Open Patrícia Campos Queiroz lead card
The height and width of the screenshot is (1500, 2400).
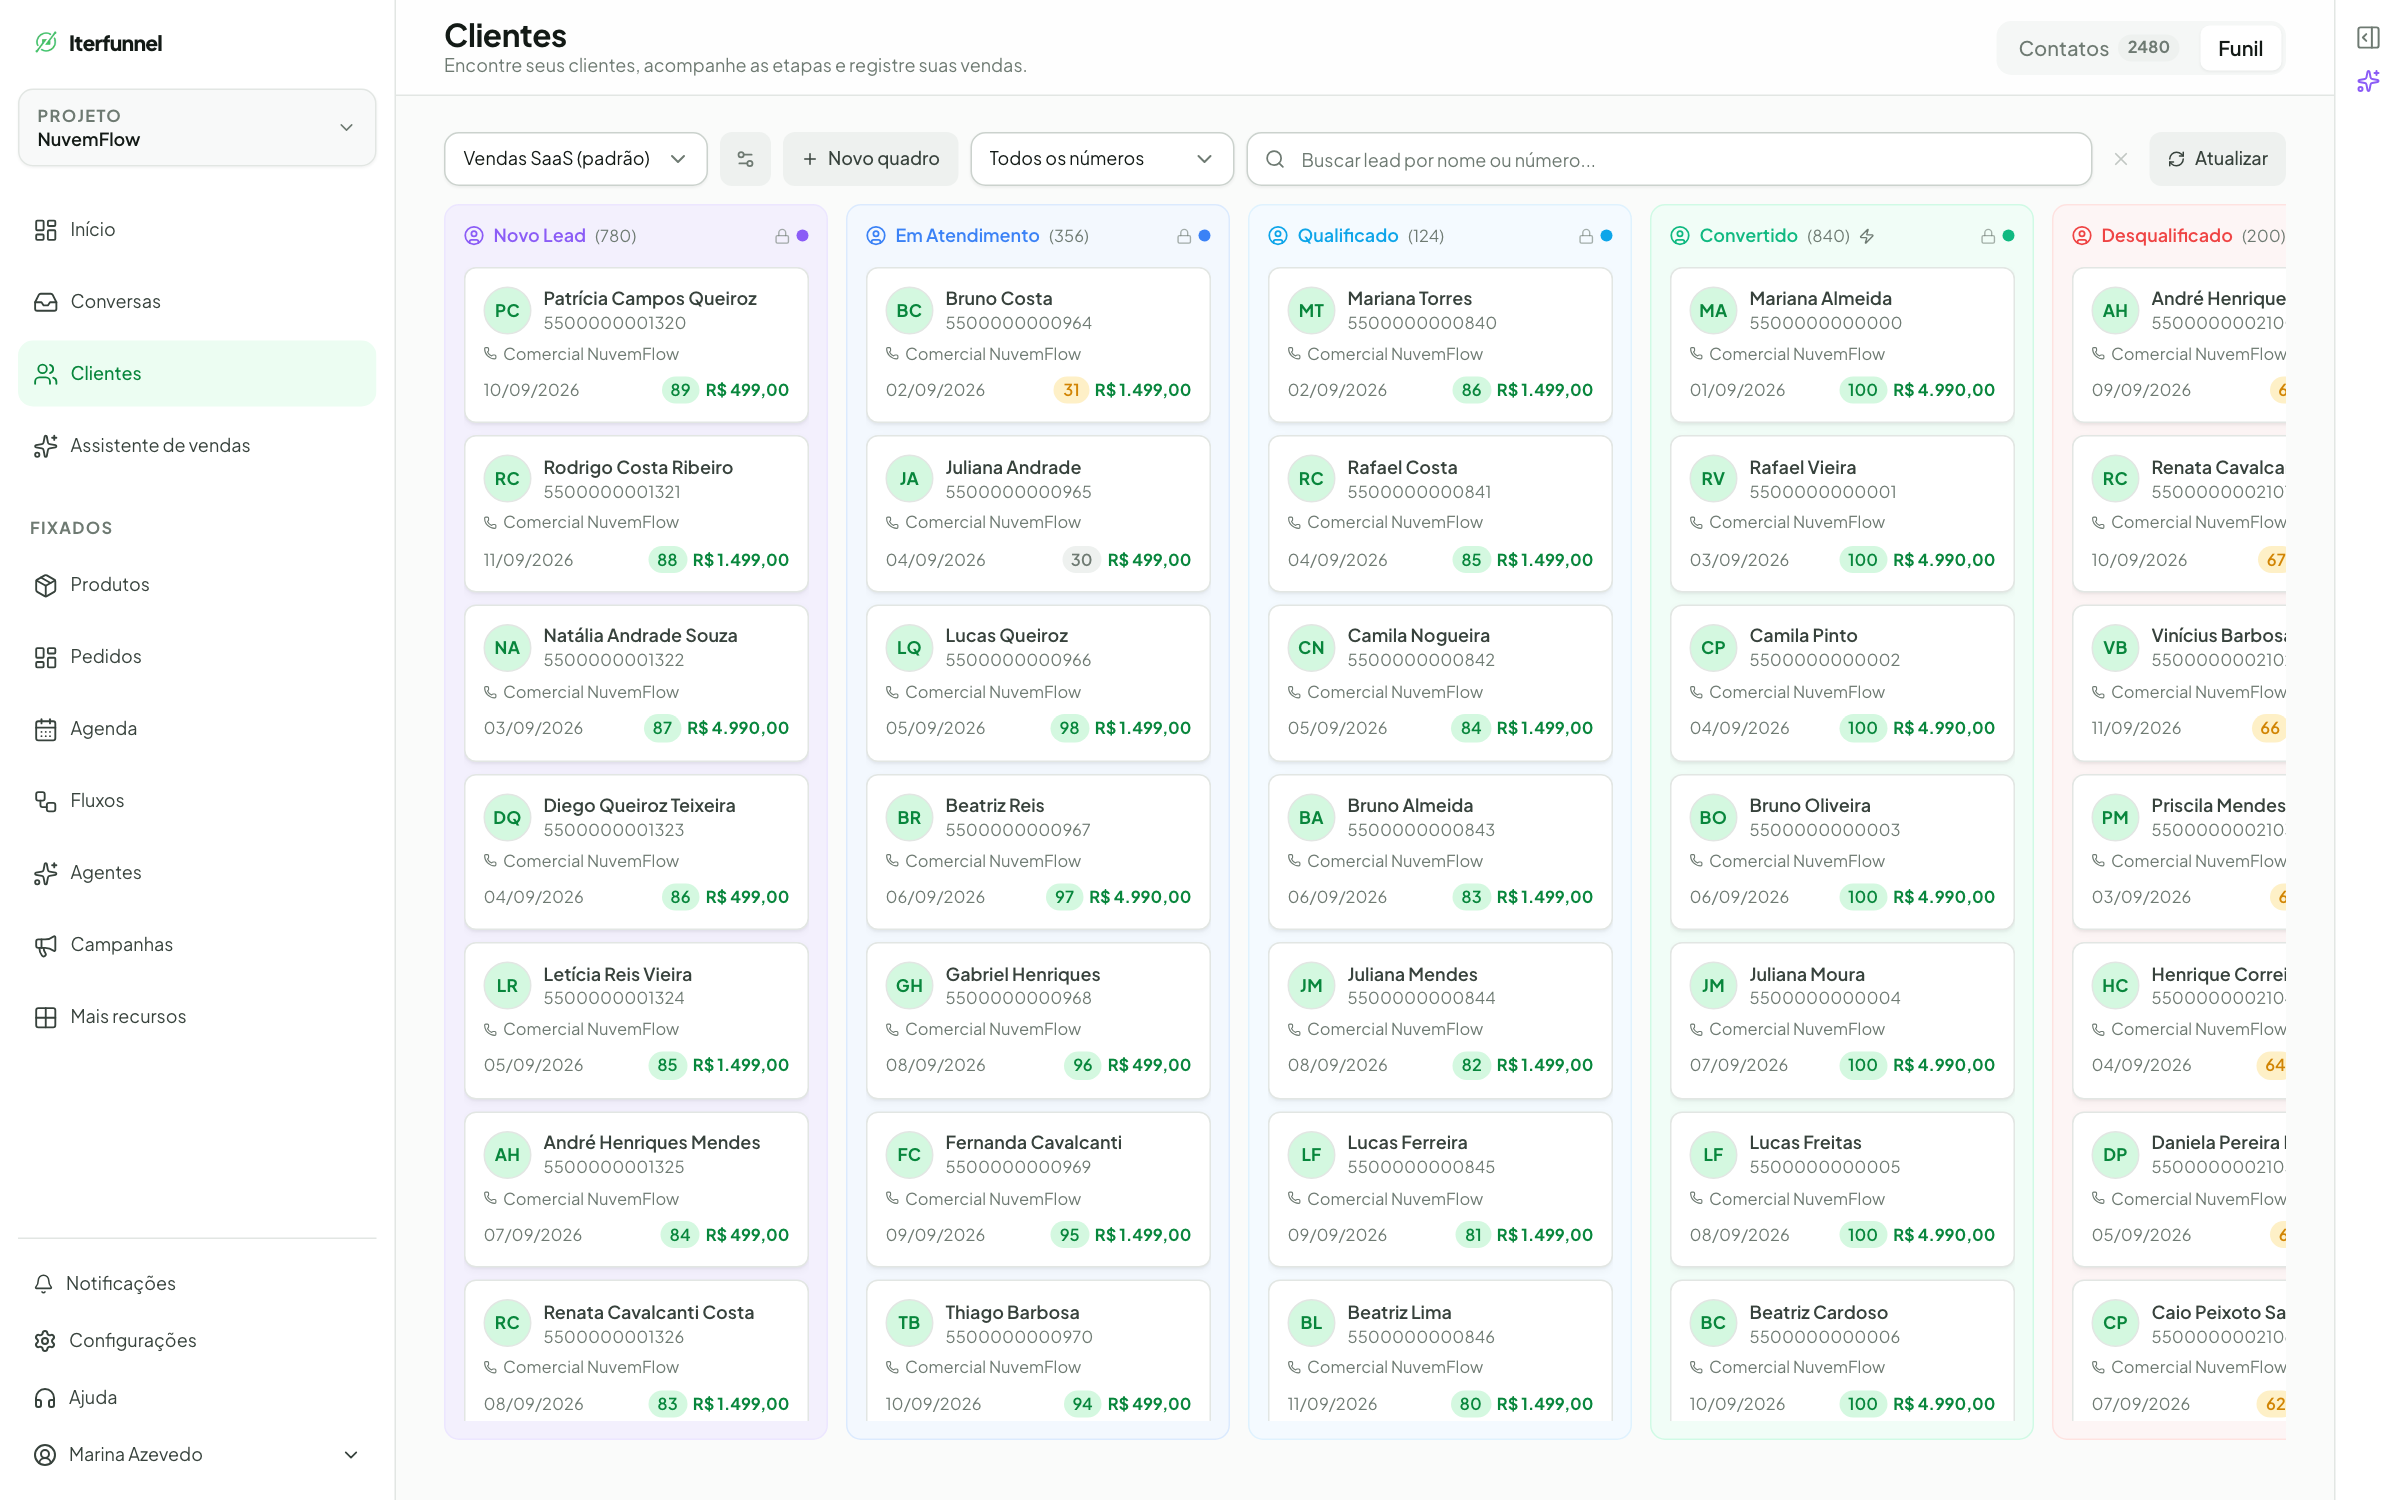pos(636,345)
